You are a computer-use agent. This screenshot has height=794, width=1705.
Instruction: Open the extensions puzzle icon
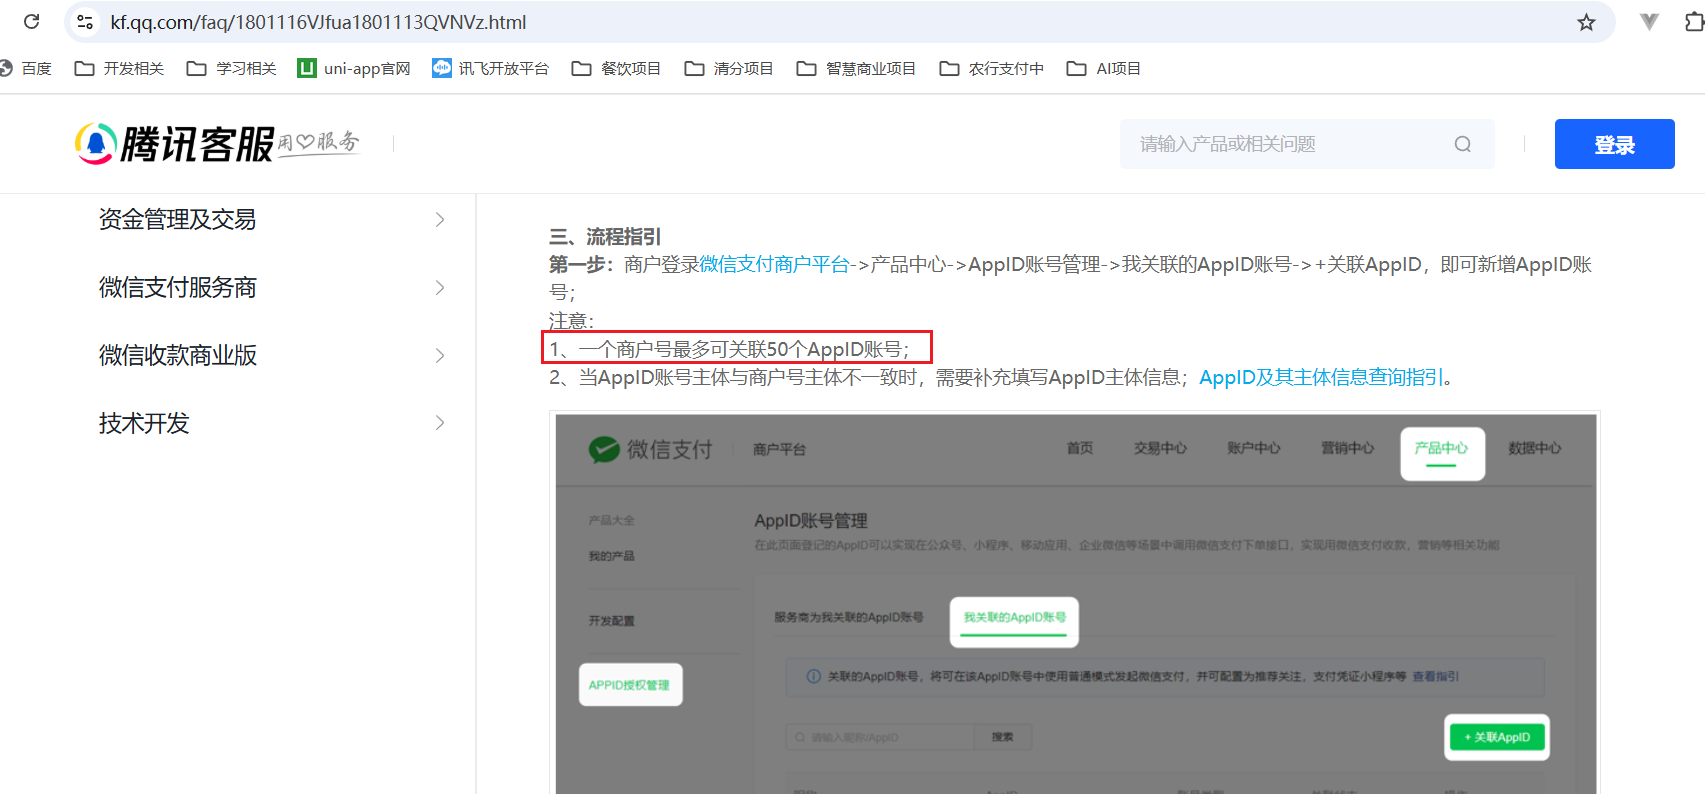1694,22
